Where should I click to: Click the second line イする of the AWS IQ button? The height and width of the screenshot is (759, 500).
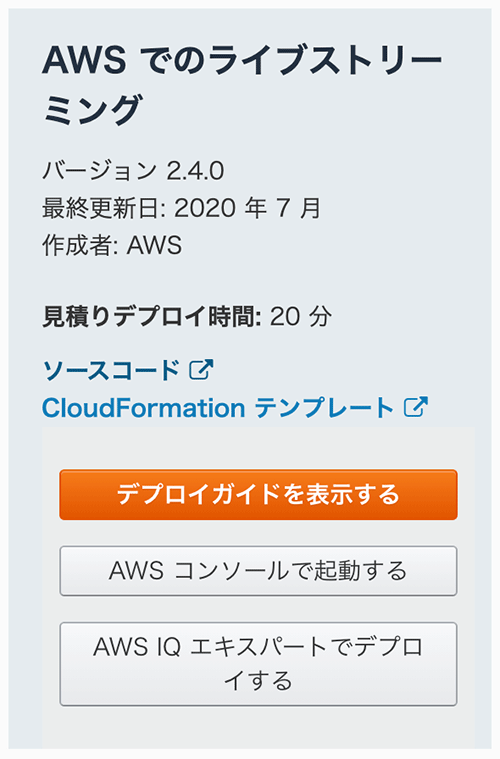click(x=258, y=681)
